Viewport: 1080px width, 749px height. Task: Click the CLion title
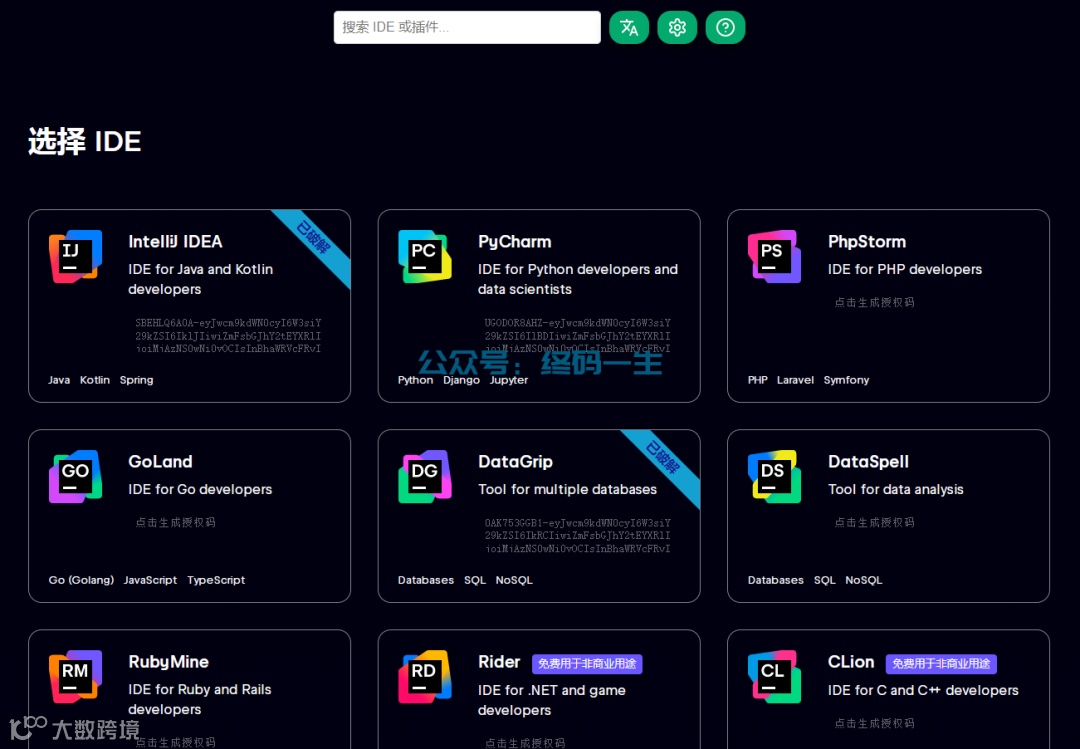(851, 662)
